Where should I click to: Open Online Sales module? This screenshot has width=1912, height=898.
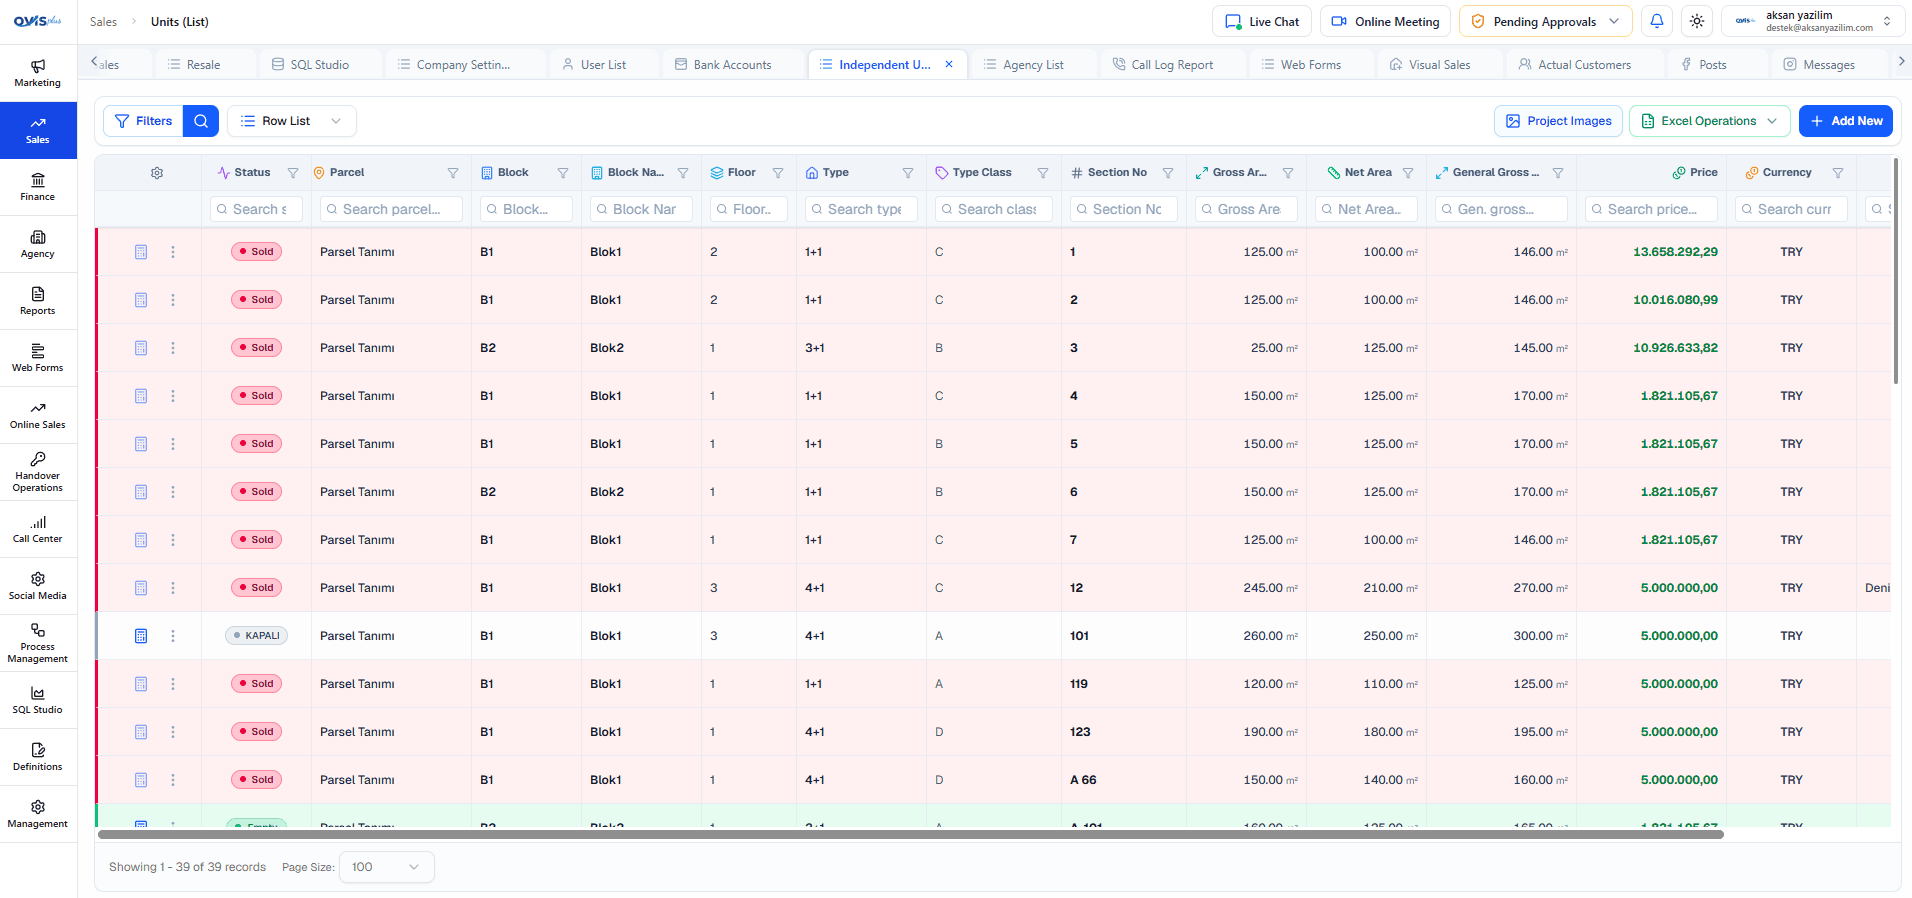coord(38,415)
